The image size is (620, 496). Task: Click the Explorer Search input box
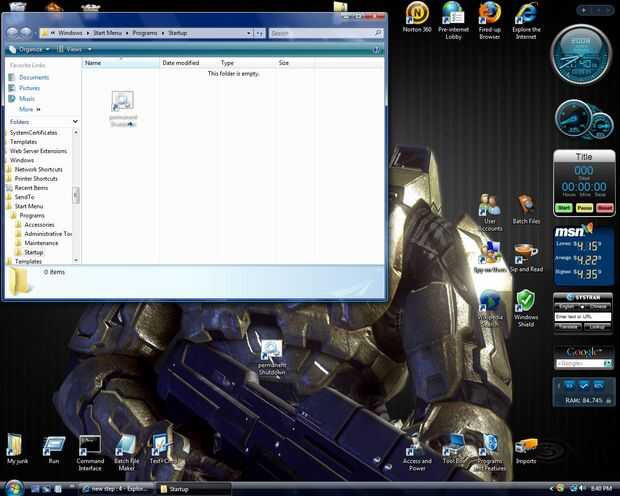click(x=321, y=33)
